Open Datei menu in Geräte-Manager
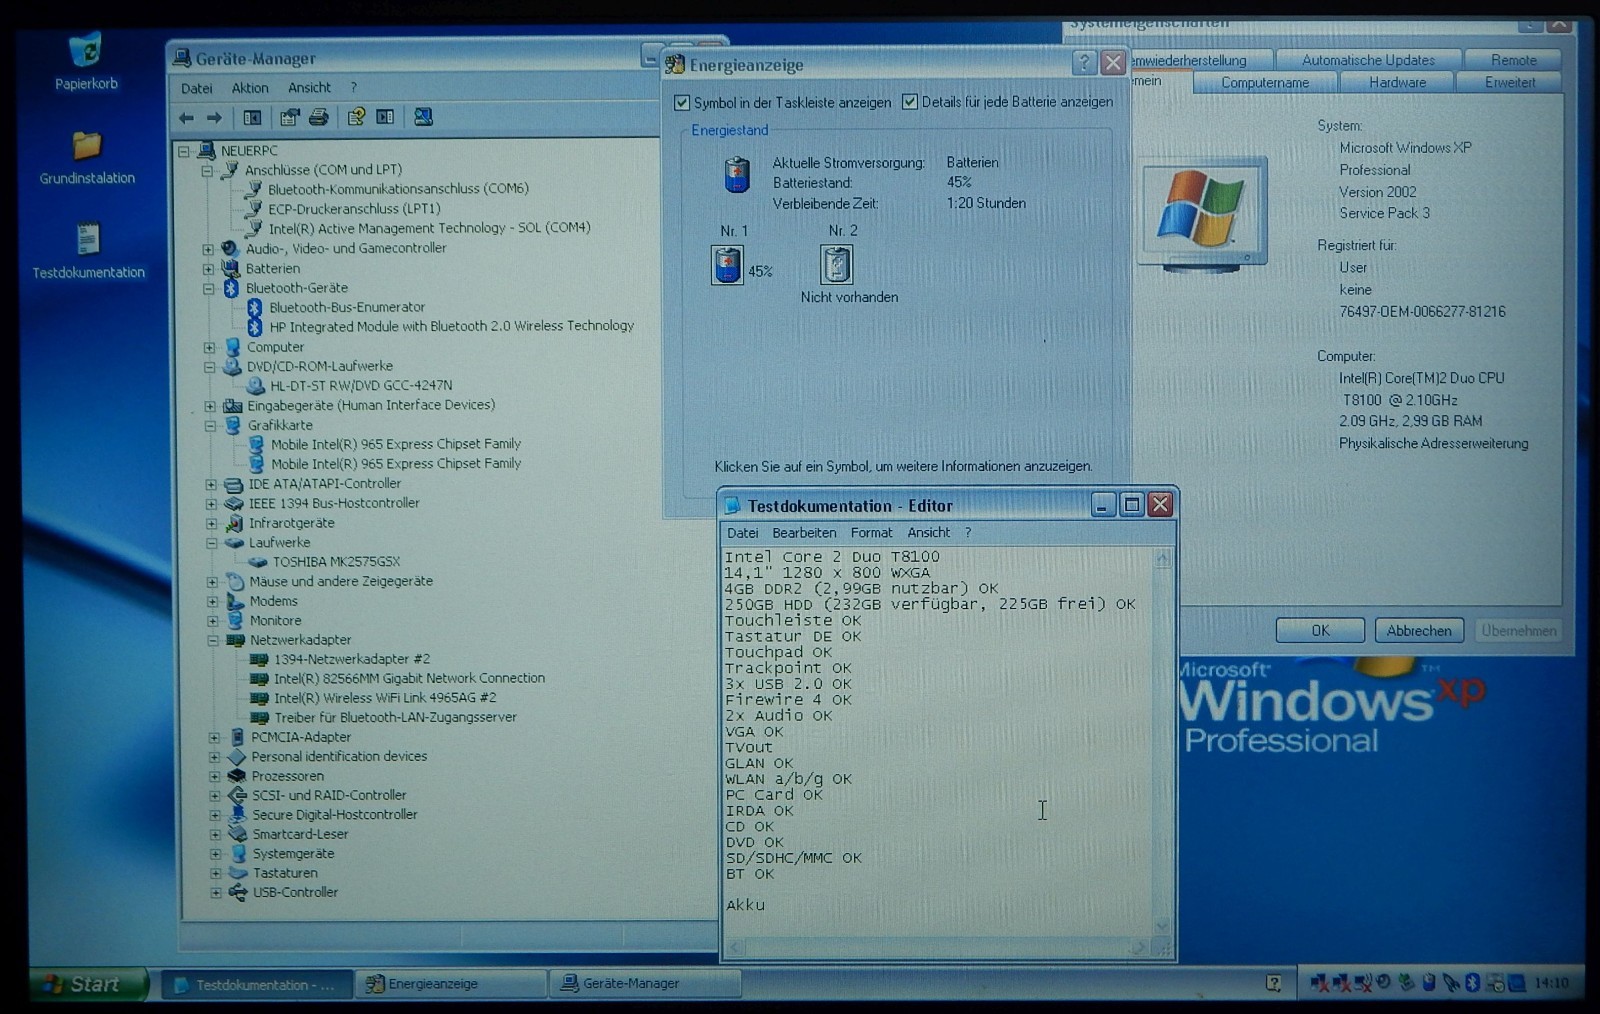This screenshot has width=1600, height=1014. pos(197,88)
